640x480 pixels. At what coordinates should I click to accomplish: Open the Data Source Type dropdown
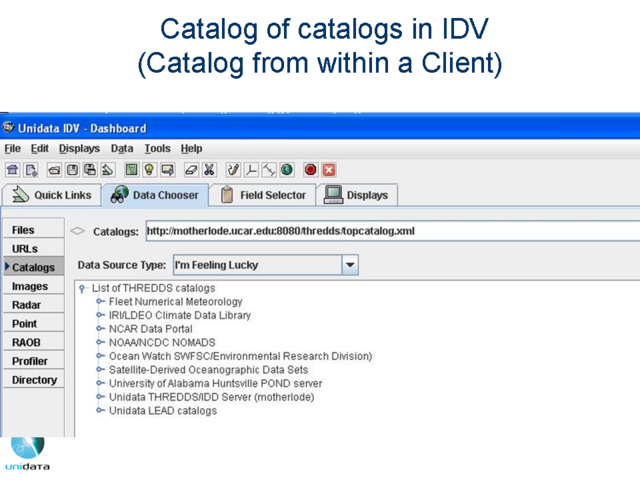click(350, 266)
